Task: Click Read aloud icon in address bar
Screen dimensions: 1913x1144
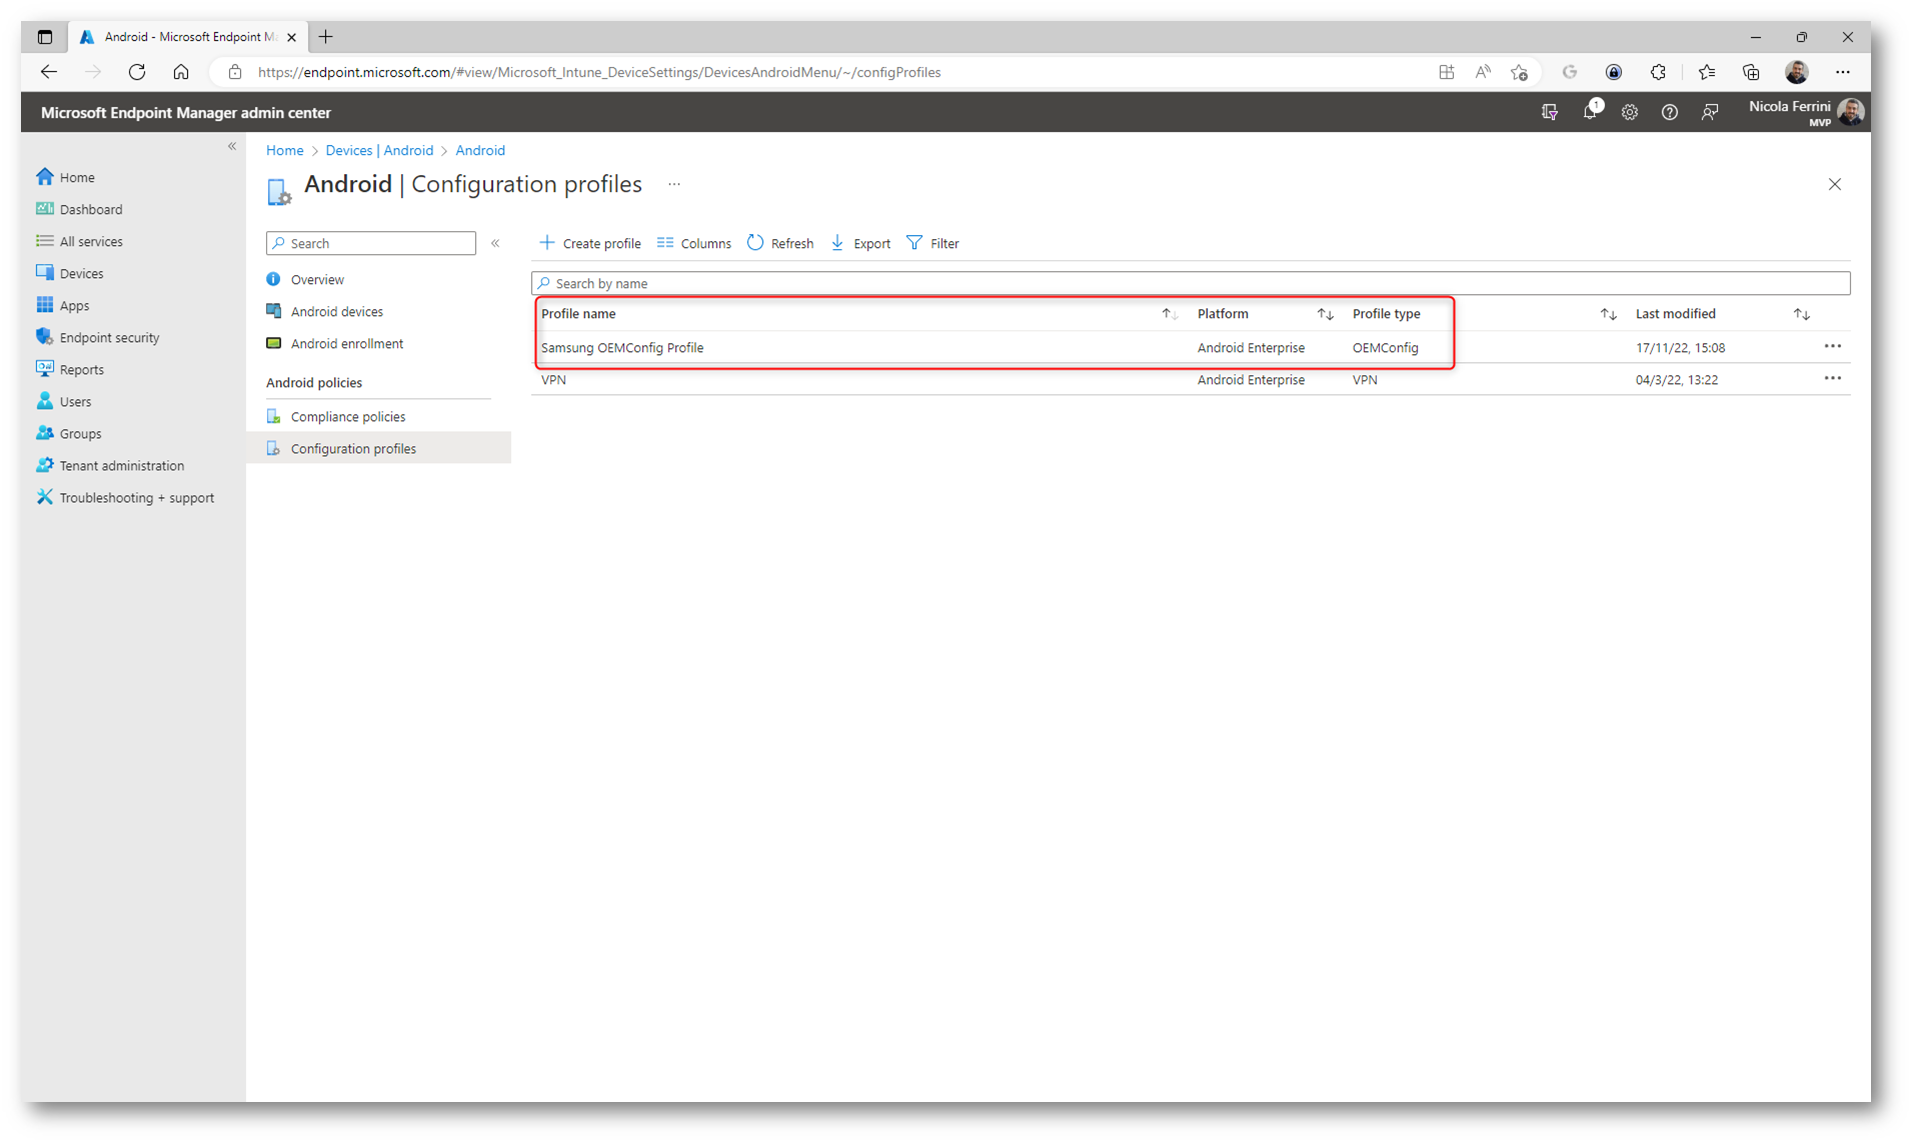Action: click(x=1482, y=72)
